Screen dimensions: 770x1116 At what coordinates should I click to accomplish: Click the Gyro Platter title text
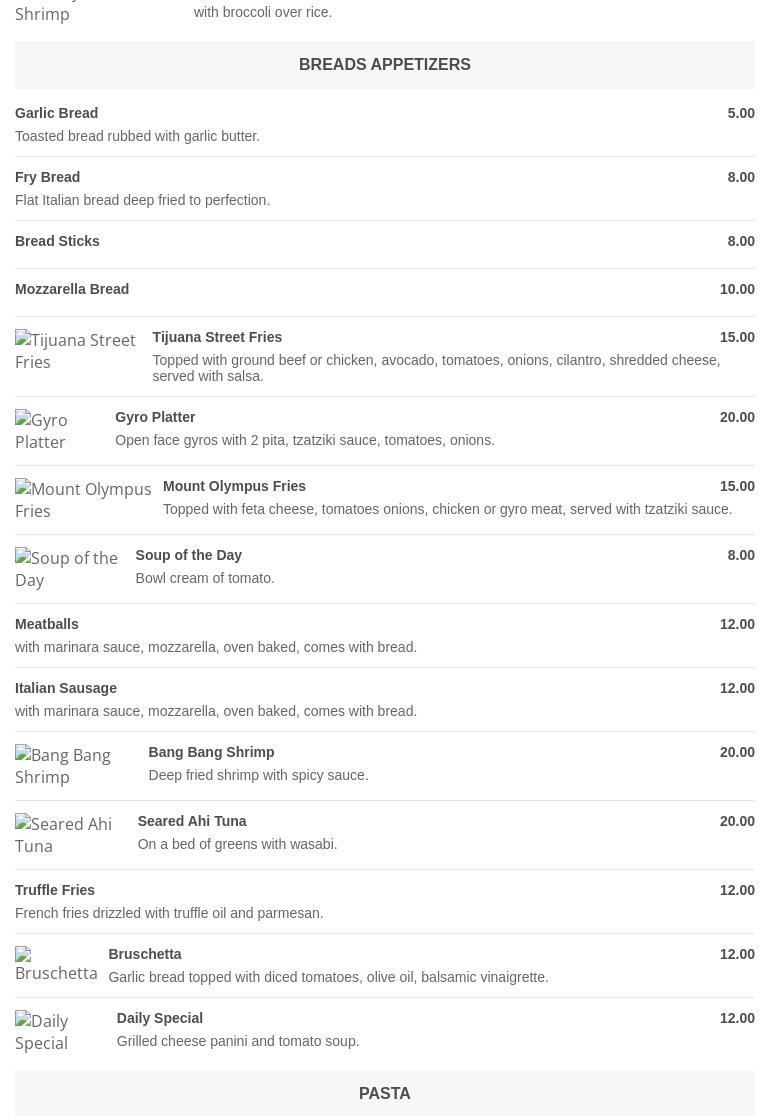155,417
